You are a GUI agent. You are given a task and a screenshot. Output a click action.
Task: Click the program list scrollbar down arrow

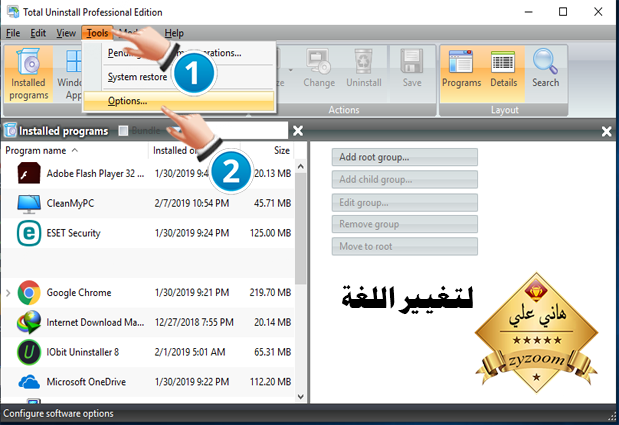[x=301, y=397]
